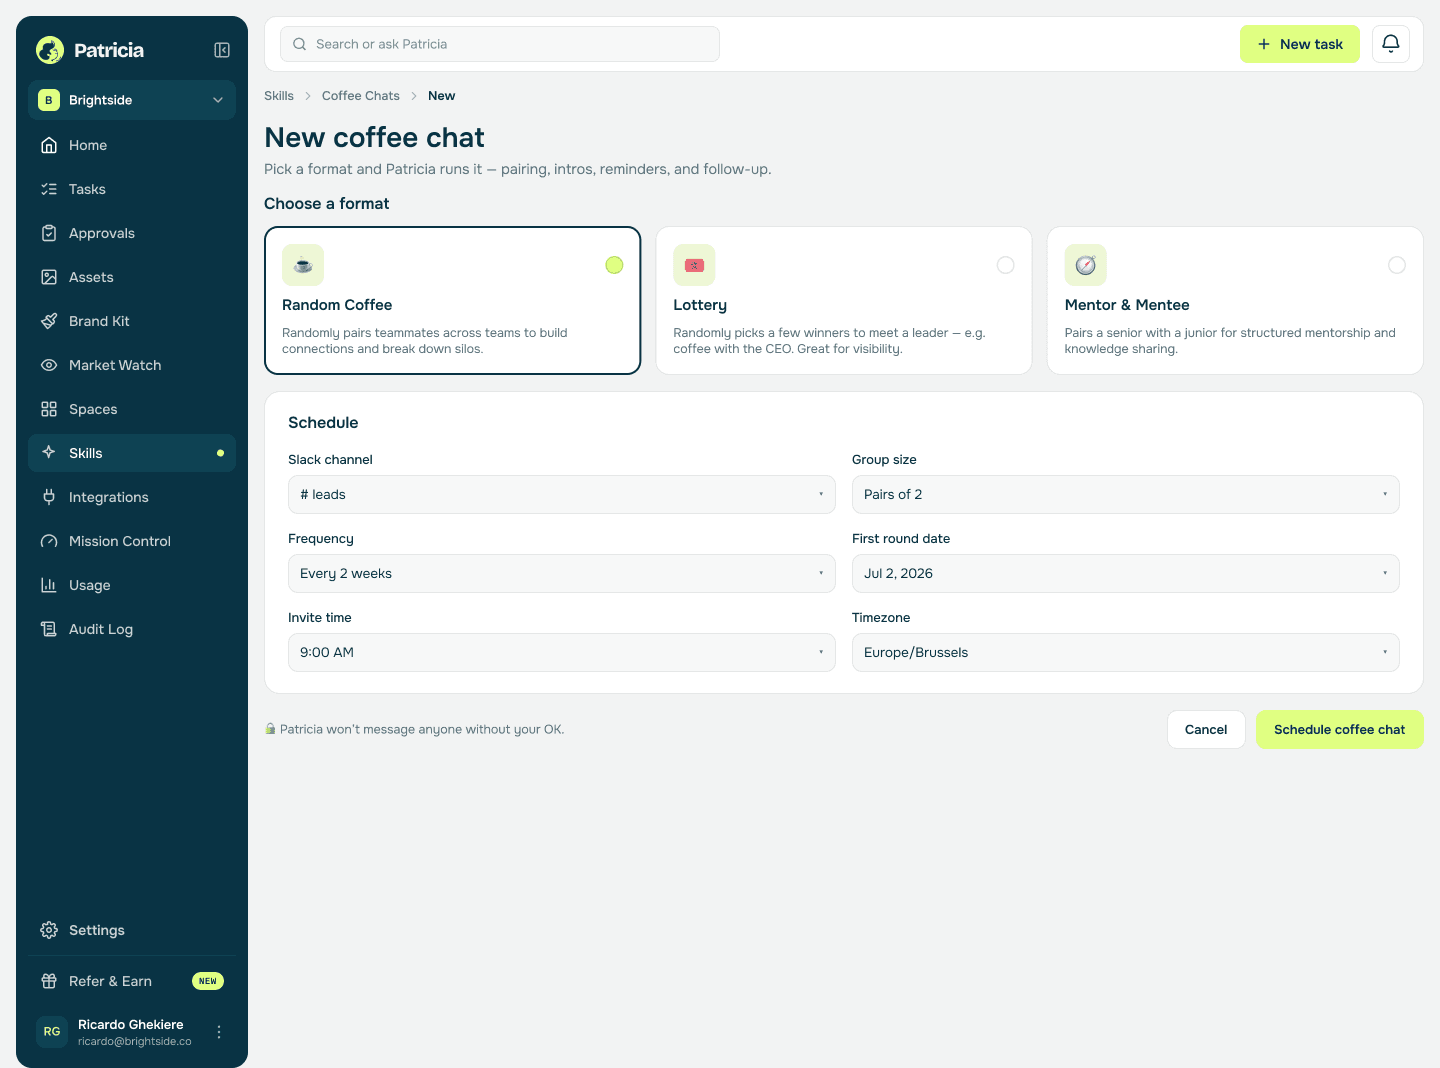Click the Mentor & Mentee compass icon
The width and height of the screenshot is (1440, 1068).
click(1085, 265)
